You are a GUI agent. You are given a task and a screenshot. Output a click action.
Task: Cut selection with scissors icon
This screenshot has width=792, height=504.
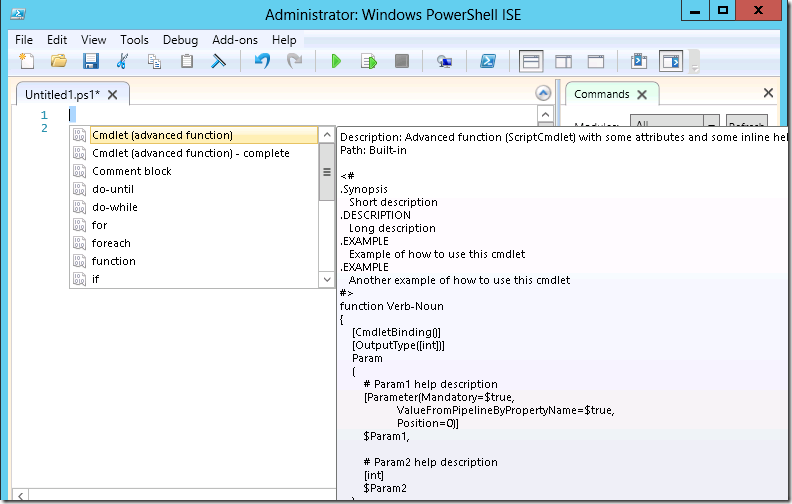tap(122, 61)
